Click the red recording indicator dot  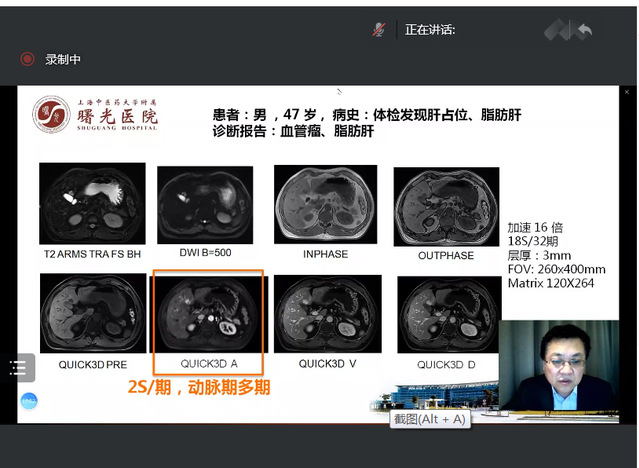[28, 59]
